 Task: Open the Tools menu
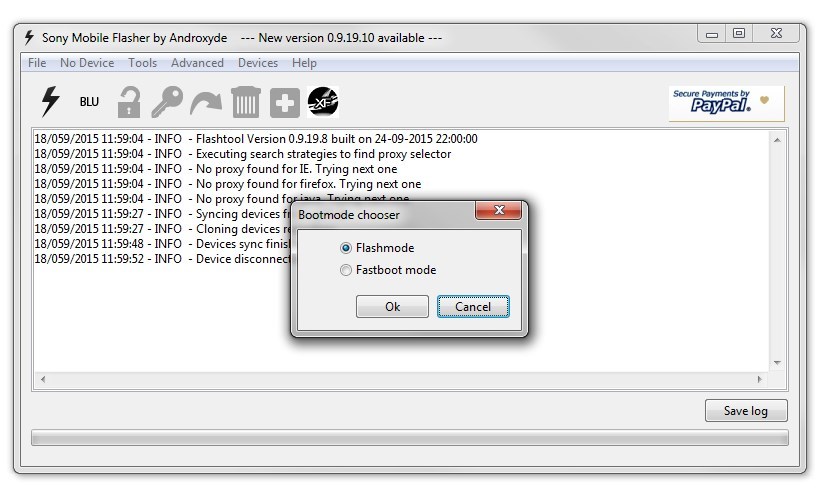(x=142, y=63)
